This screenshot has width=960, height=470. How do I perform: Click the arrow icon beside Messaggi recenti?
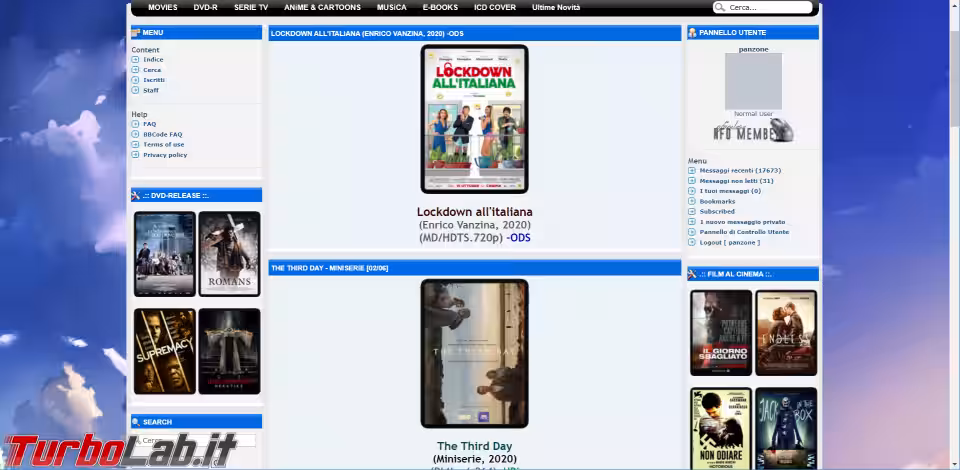692,170
